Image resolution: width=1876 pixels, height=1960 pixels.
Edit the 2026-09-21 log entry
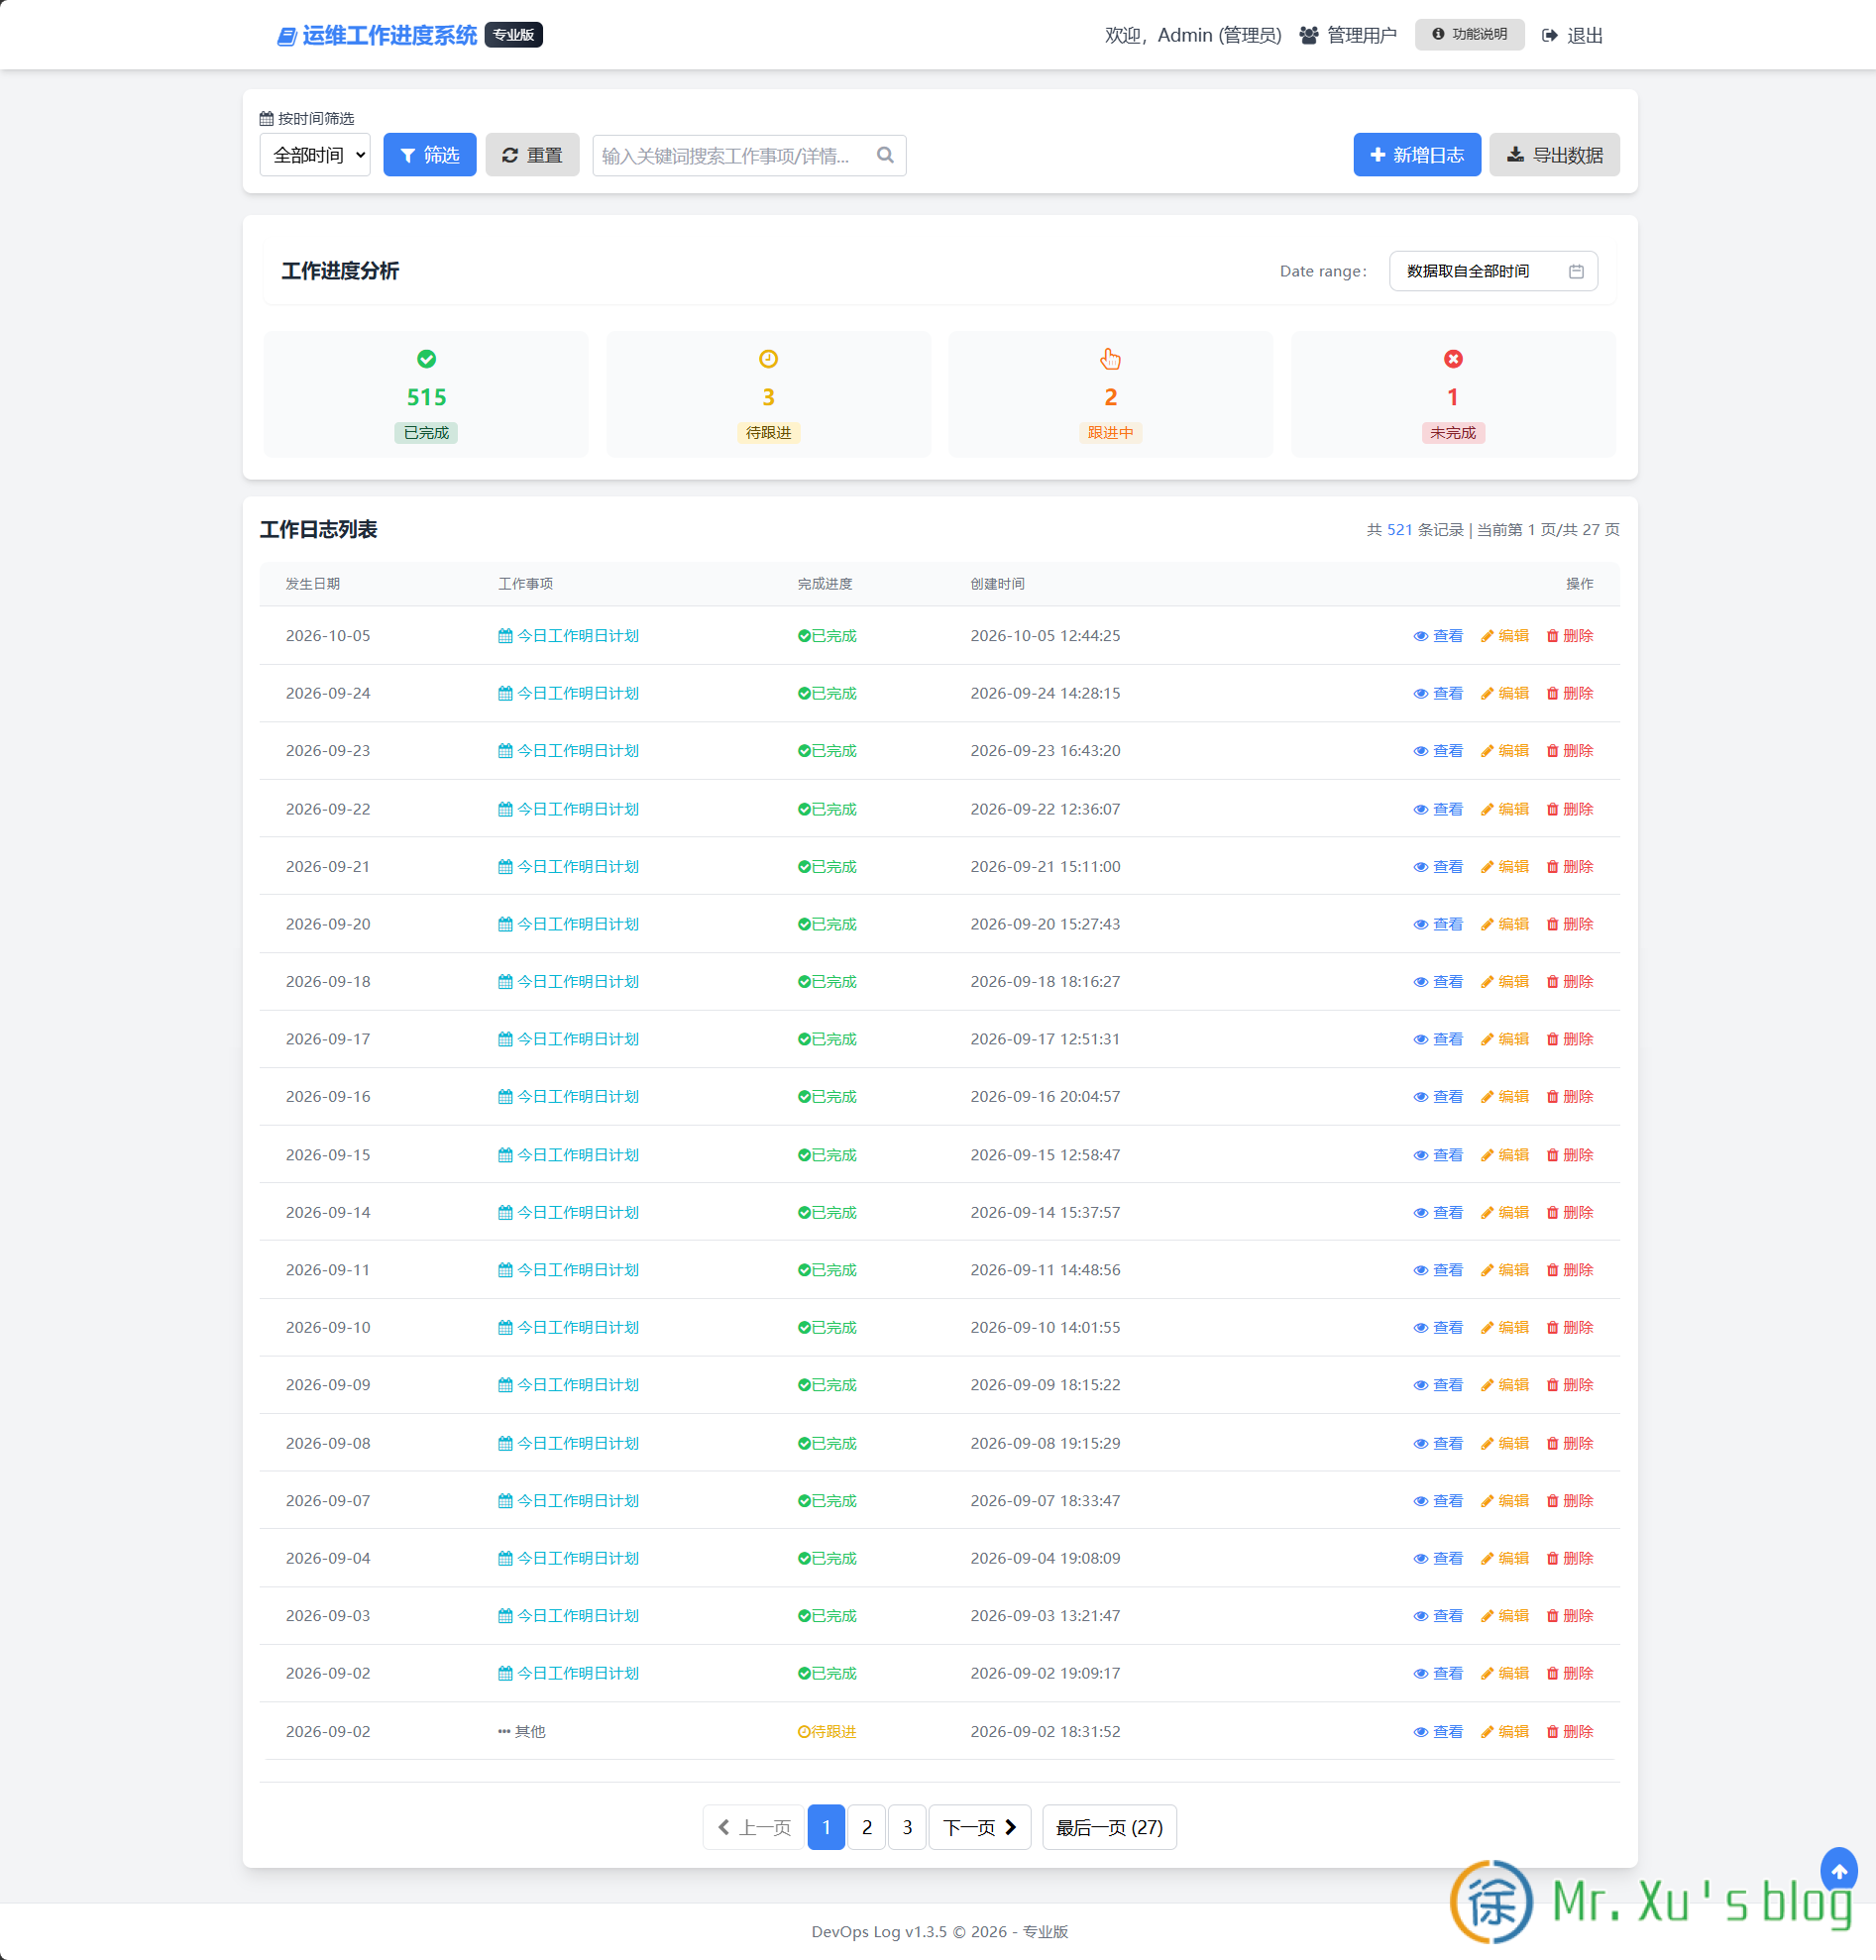click(1504, 867)
